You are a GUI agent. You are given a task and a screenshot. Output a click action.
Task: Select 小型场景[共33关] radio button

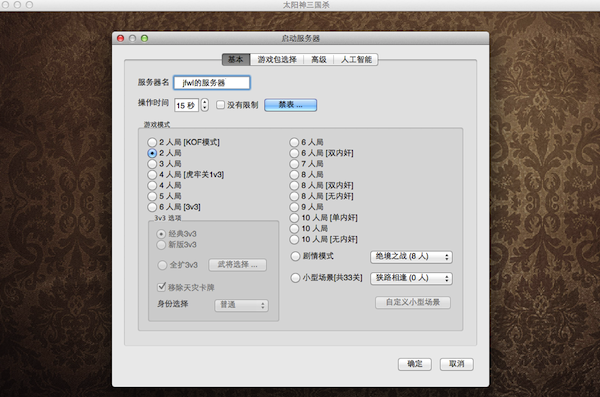[295, 278]
